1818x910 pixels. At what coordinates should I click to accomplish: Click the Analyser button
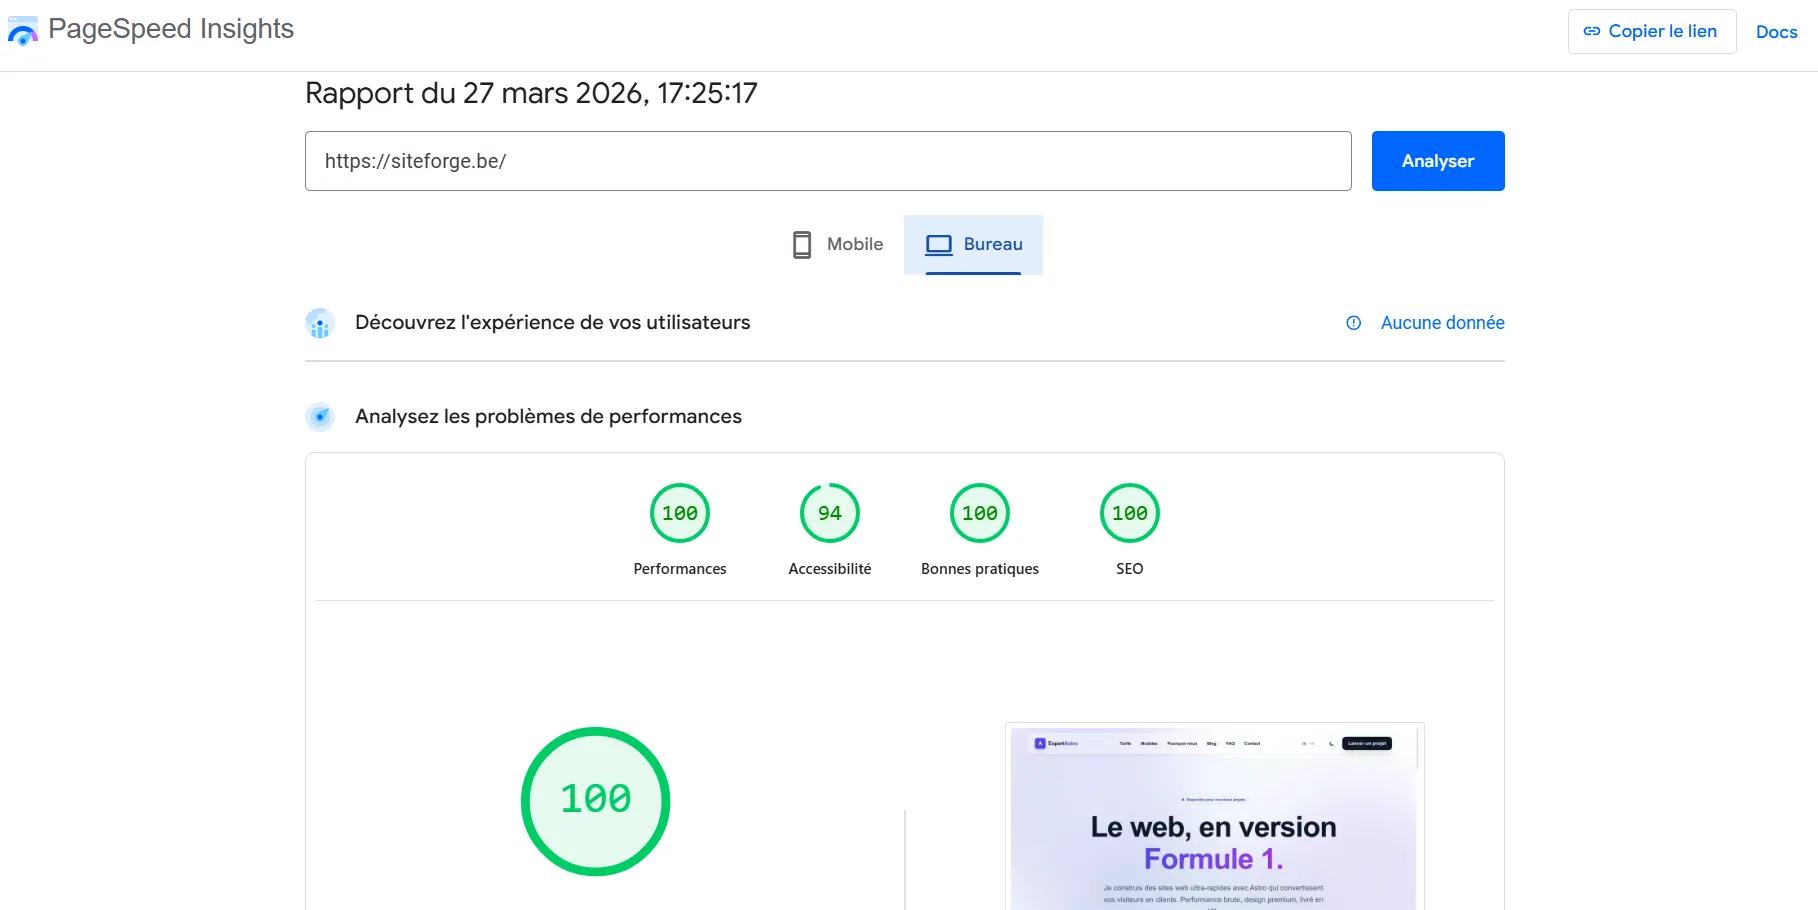[x=1438, y=161]
